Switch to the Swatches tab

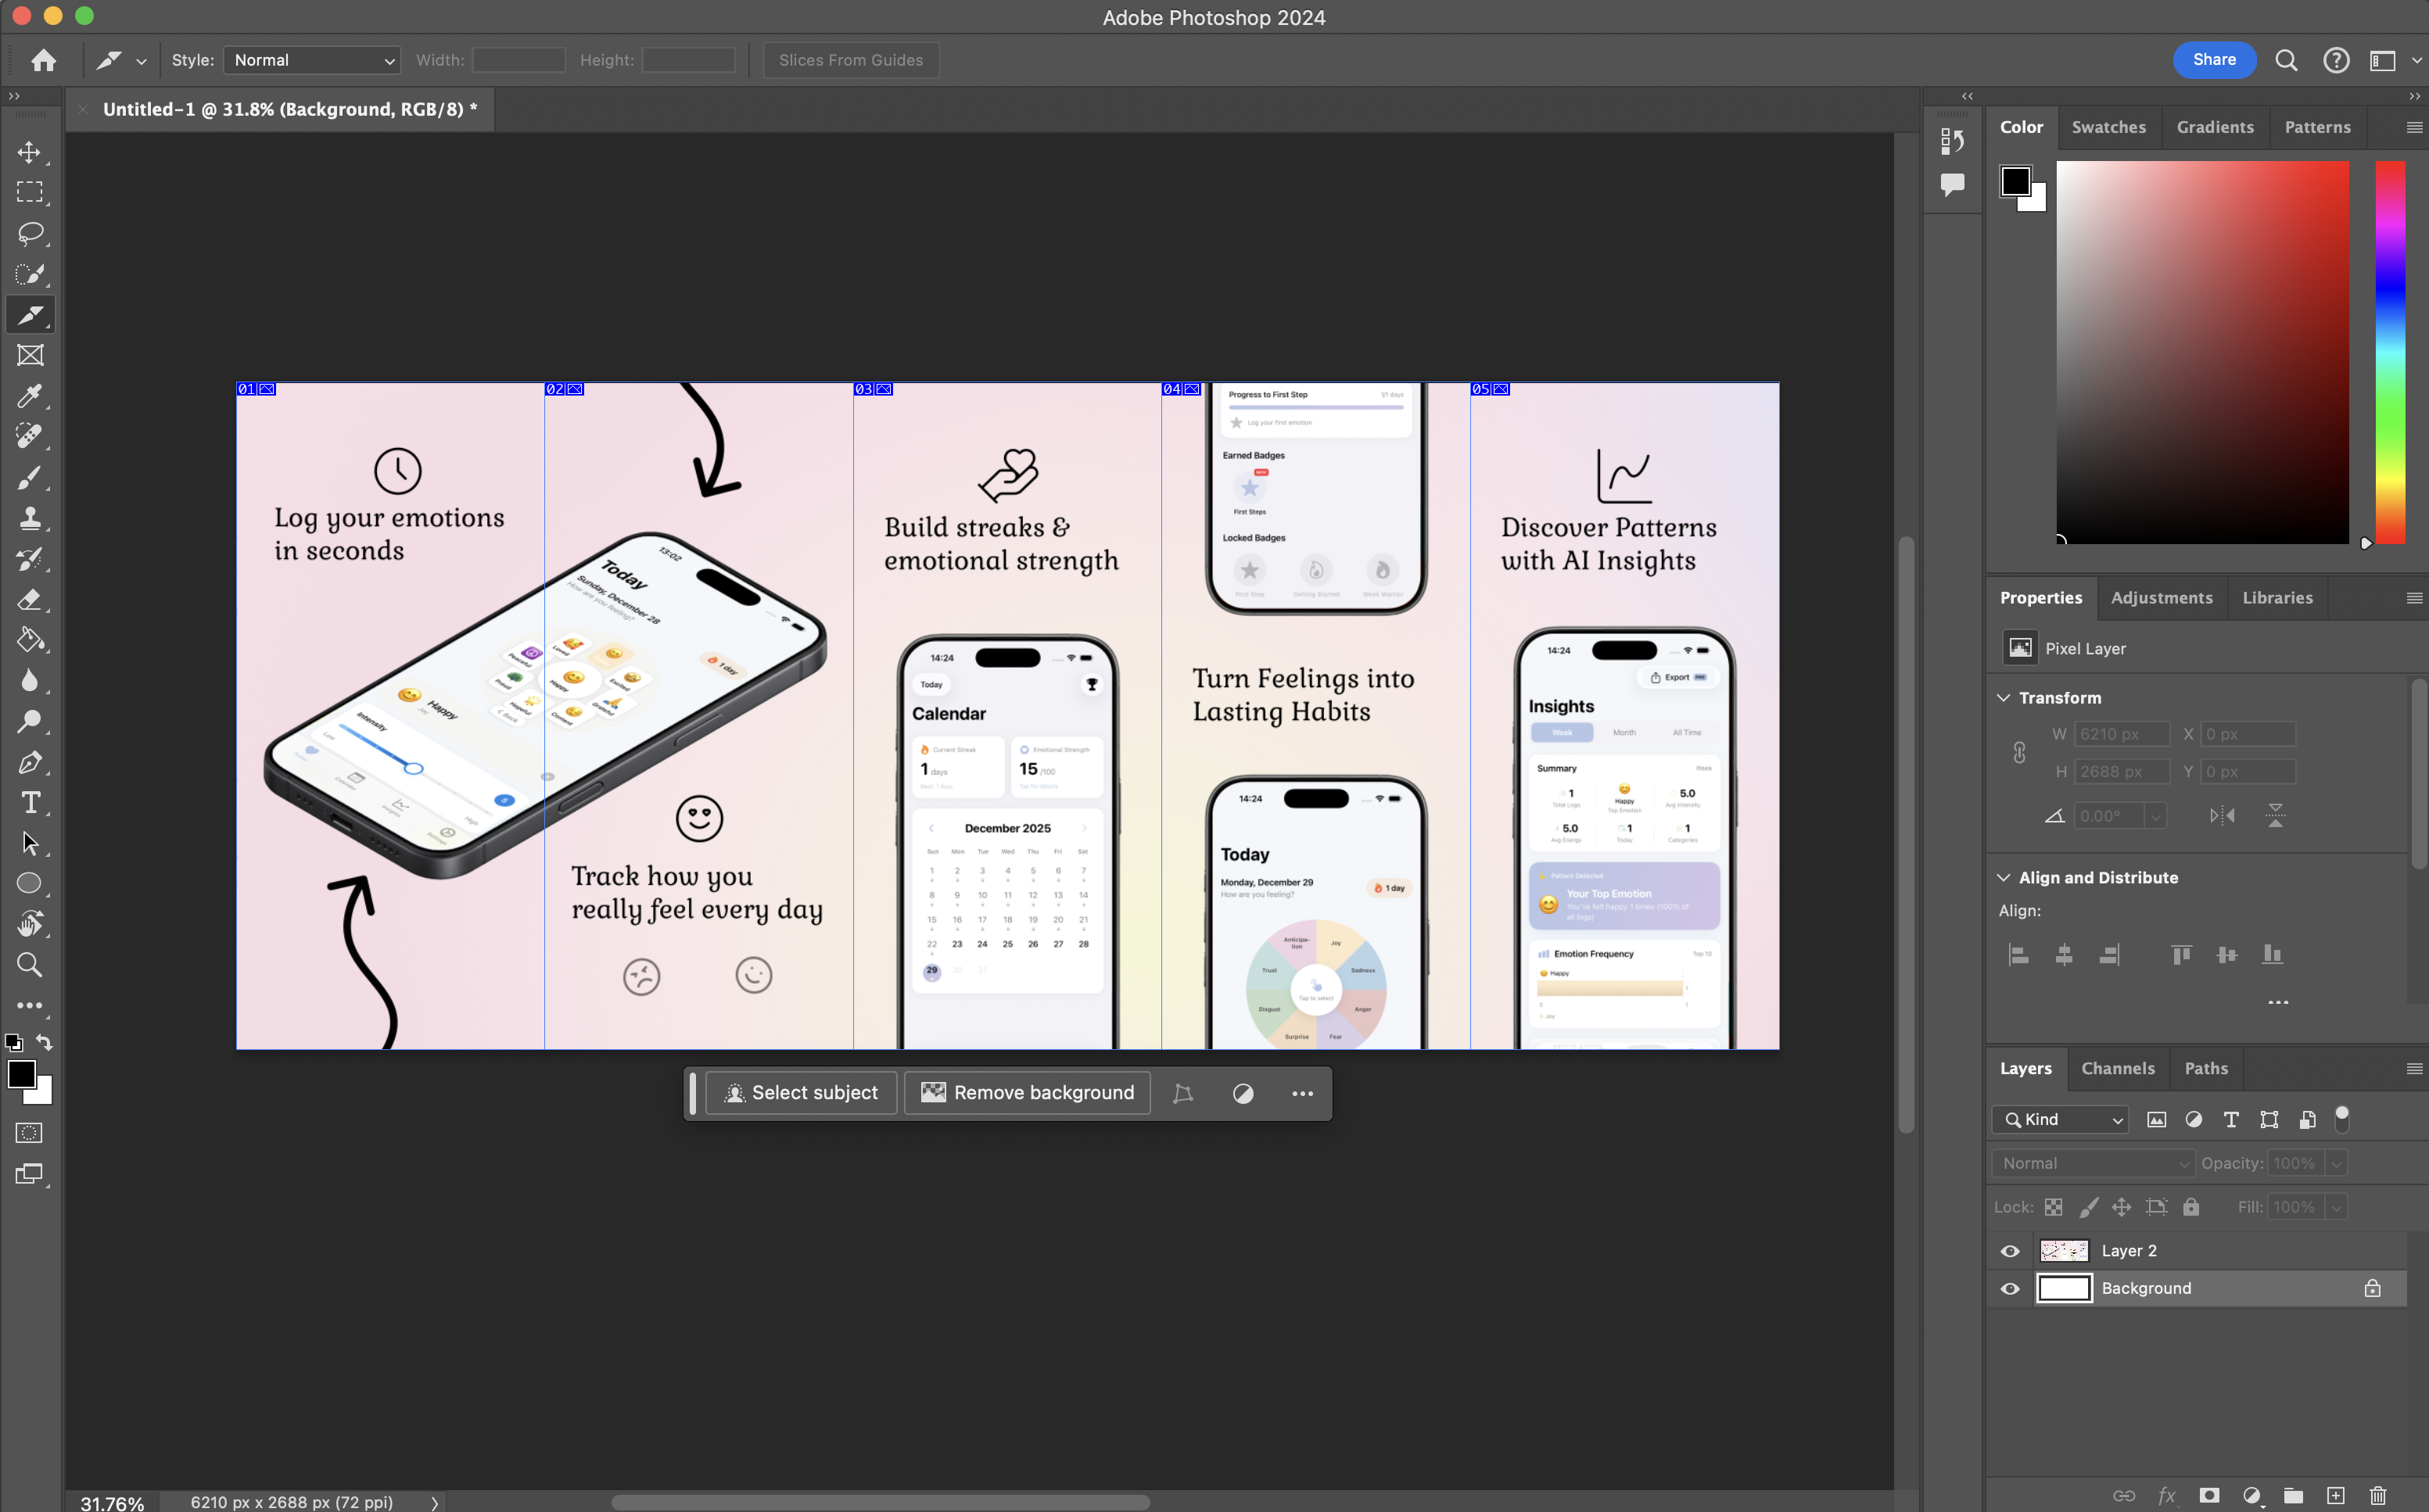coord(2108,127)
